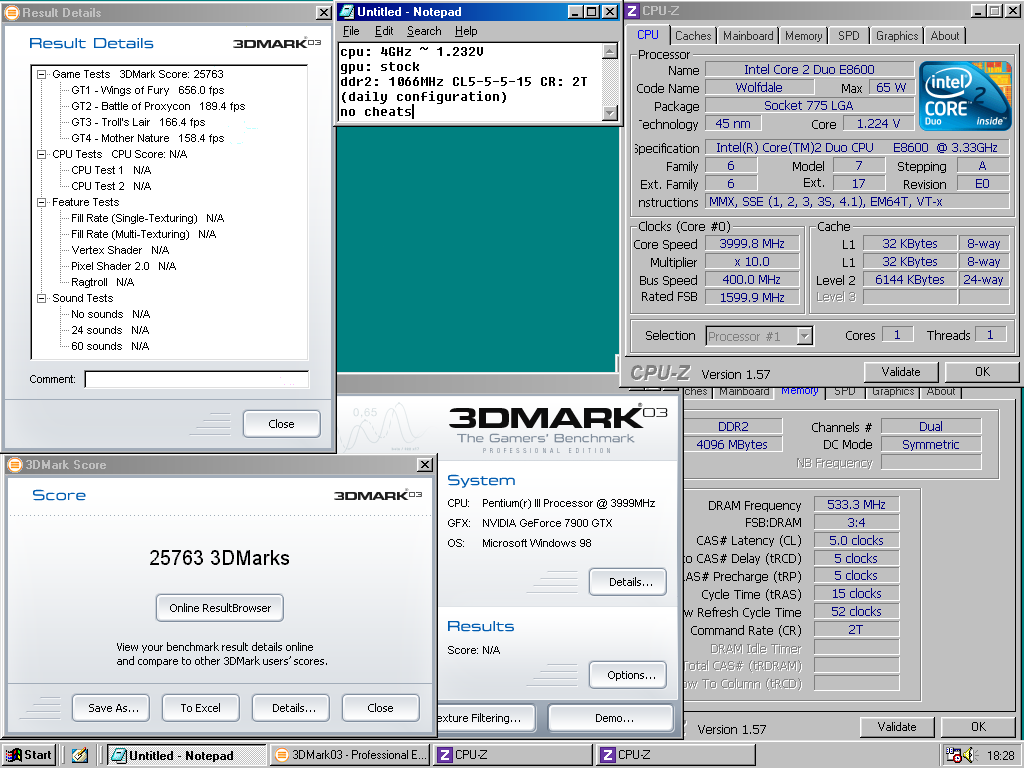Image resolution: width=1024 pixels, height=768 pixels.
Task: Close the Result Details window with X
Action: pyautogui.click(x=323, y=12)
